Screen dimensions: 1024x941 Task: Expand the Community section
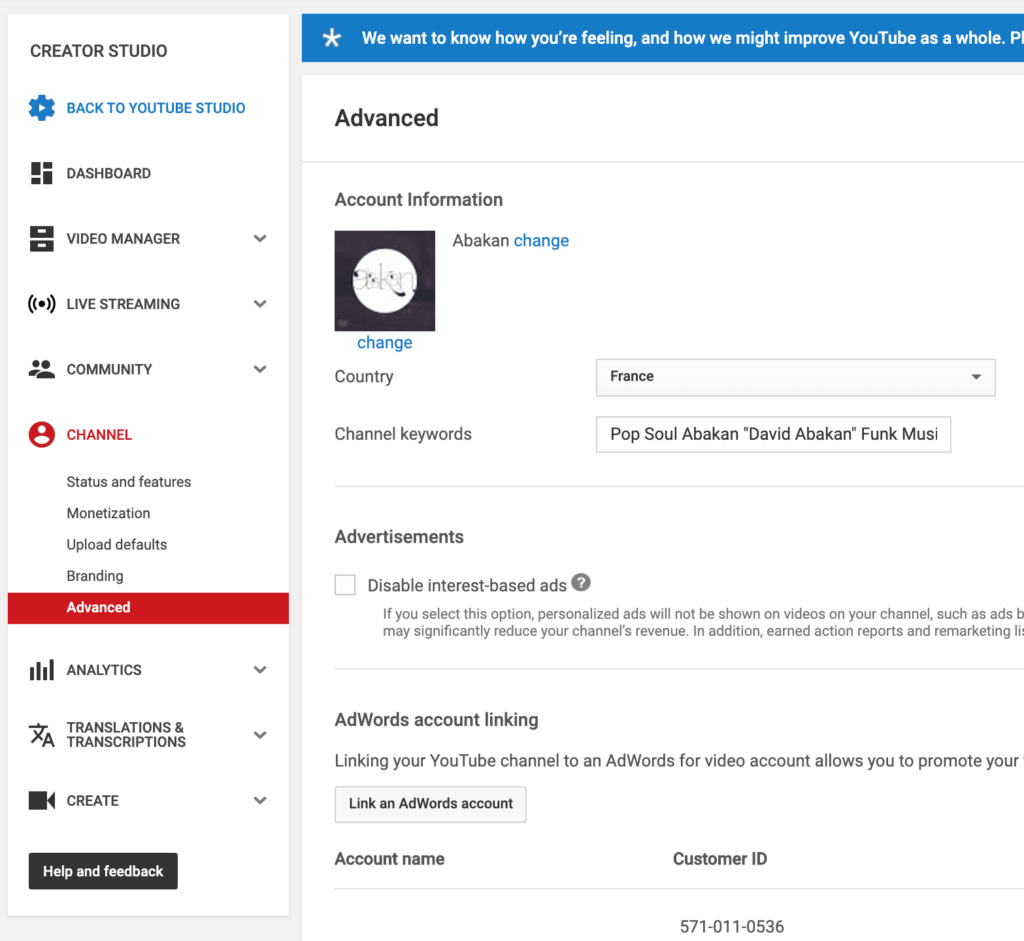click(260, 369)
